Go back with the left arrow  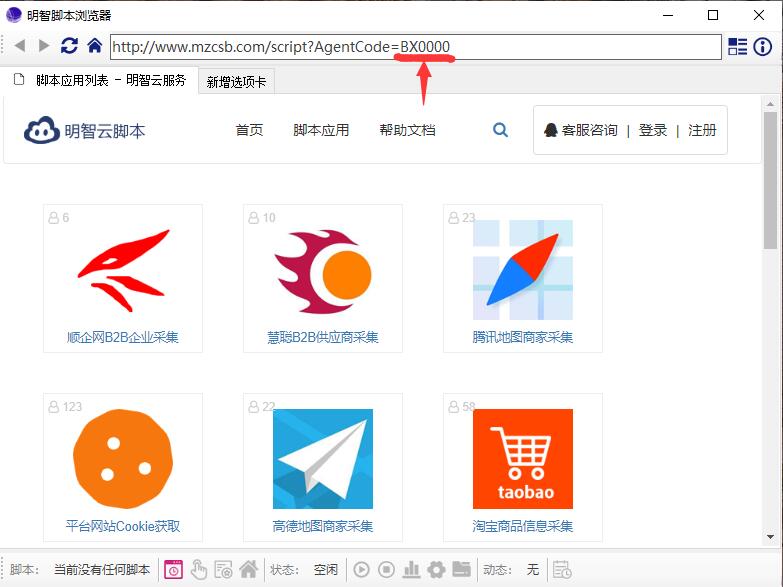[x=20, y=46]
